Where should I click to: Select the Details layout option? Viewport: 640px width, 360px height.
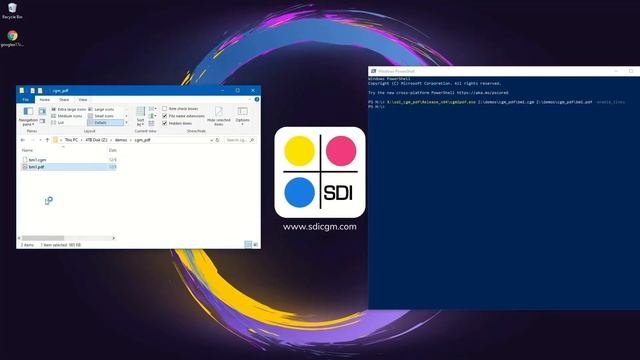(105, 122)
